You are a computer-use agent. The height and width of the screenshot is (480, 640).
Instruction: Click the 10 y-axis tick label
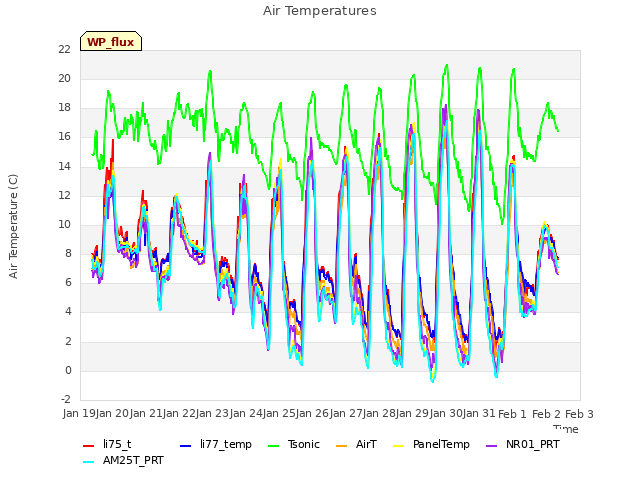pos(64,224)
